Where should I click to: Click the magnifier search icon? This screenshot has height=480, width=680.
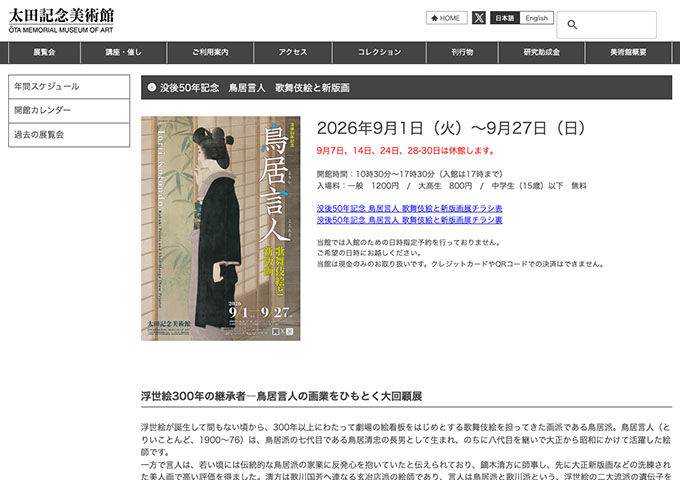[572, 25]
